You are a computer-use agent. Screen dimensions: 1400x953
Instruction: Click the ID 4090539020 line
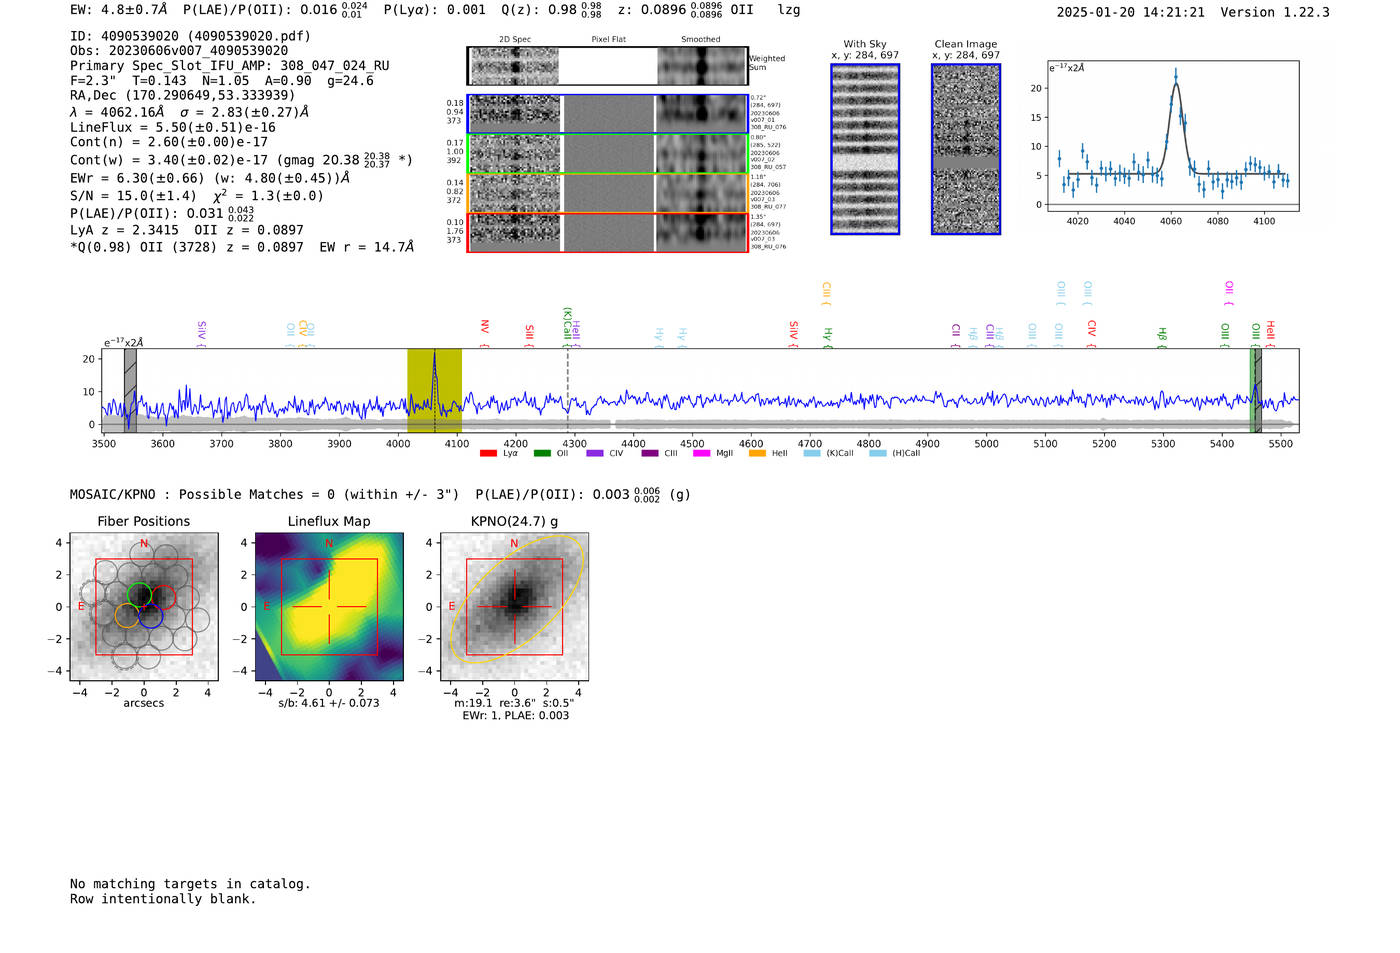(190, 36)
